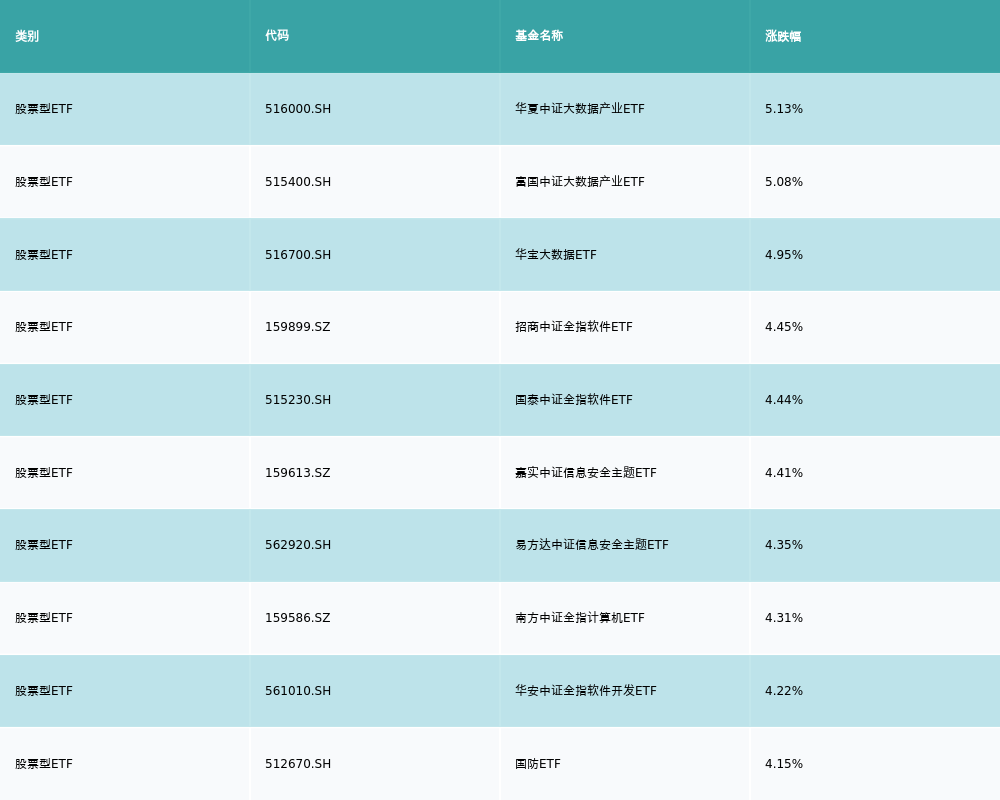Select fund code 515230.SH
Image resolution: width=1000 pixels, height=800 pixels.
(x=298, y=400)
